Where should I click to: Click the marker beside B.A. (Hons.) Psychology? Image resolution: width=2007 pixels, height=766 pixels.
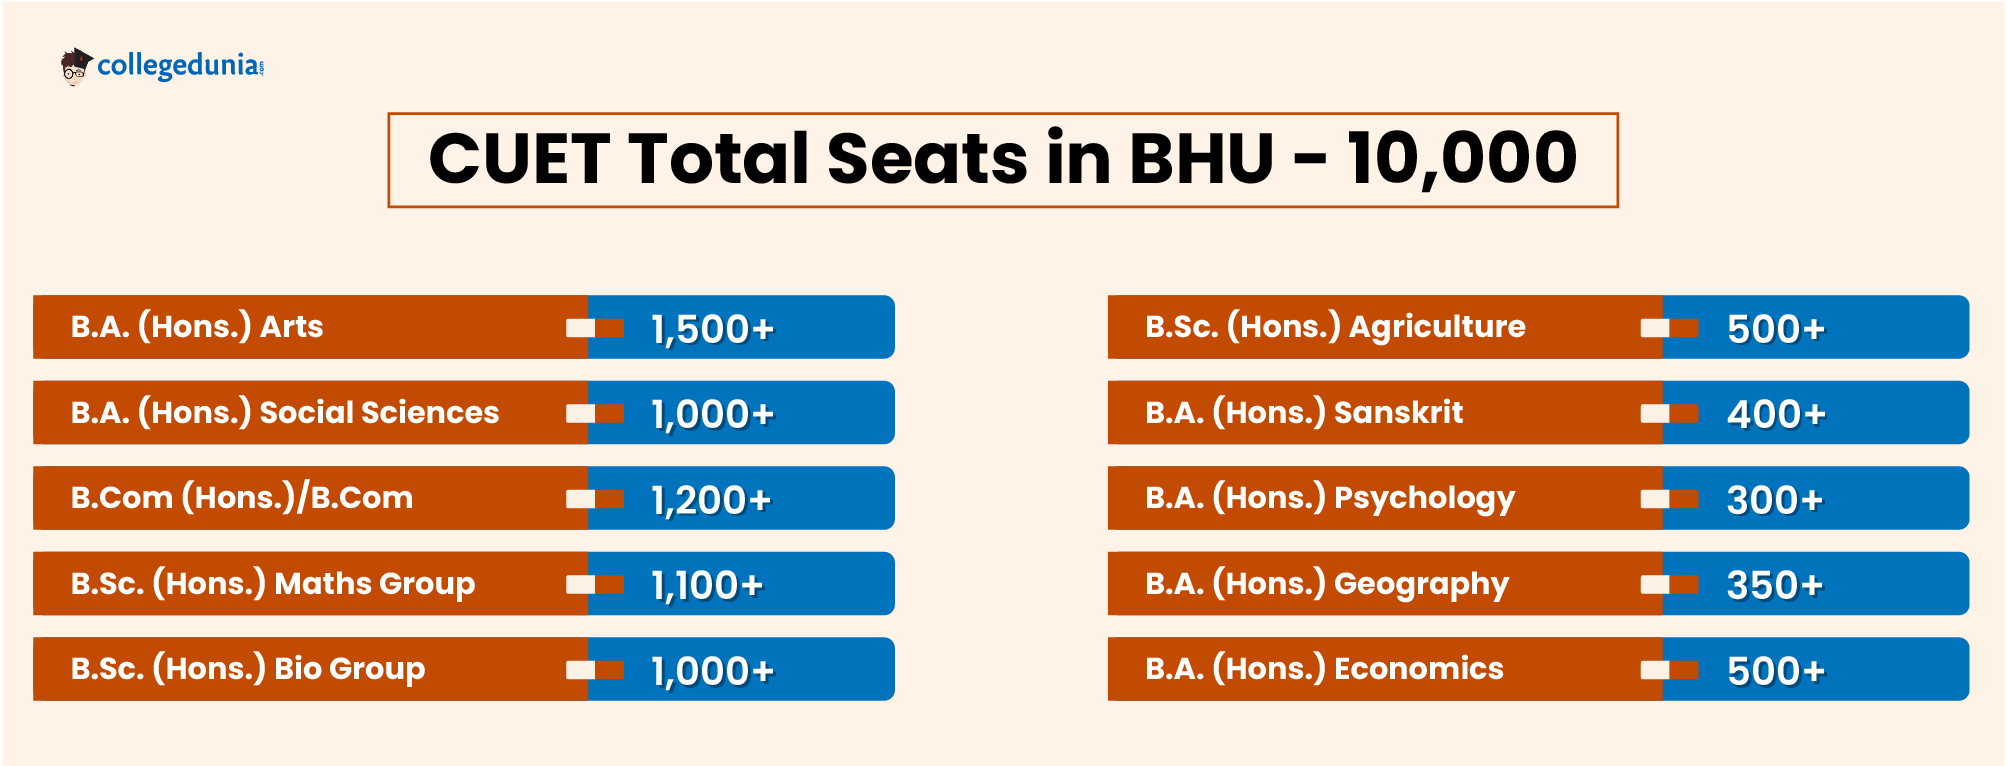(1669, 499)
